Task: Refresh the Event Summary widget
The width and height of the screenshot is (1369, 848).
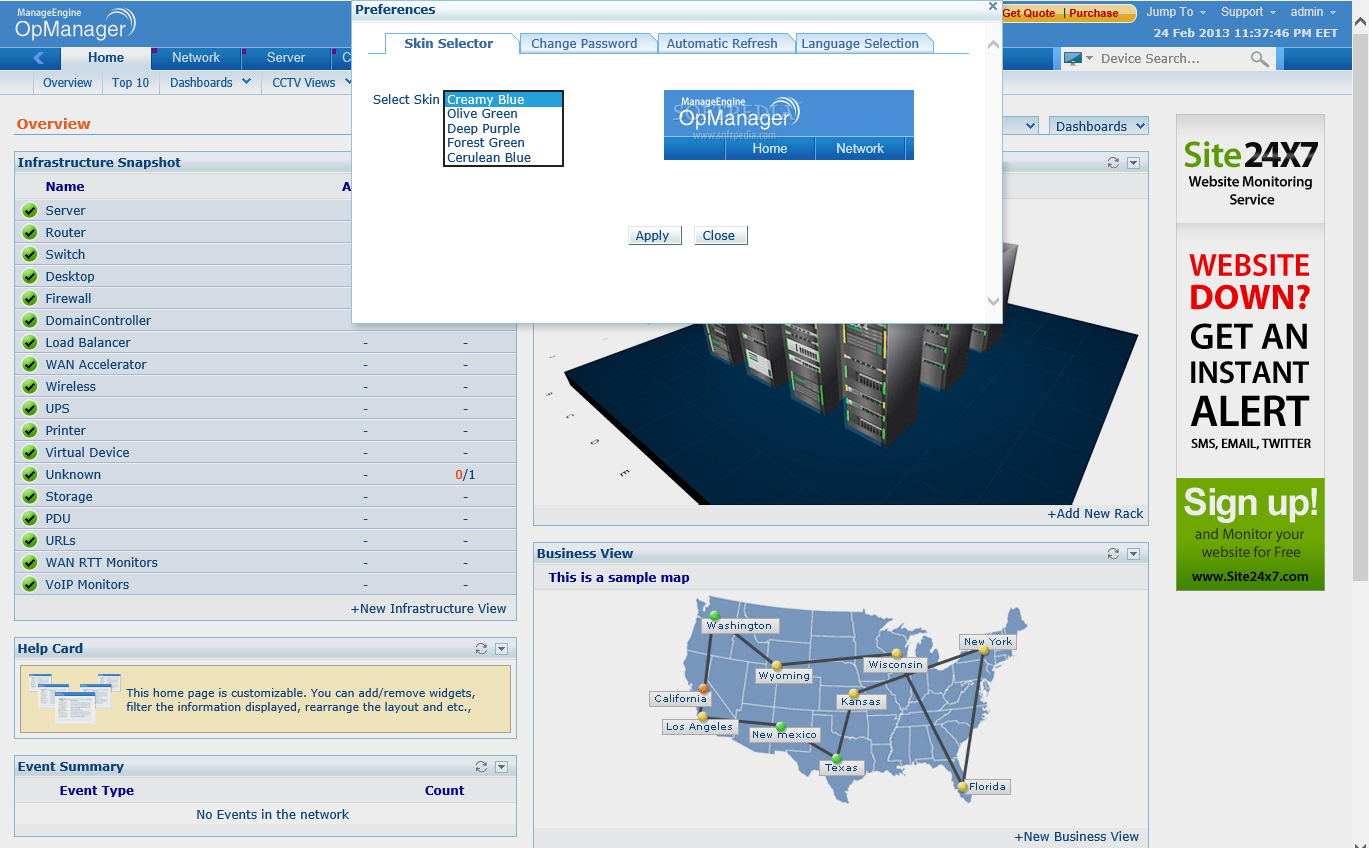Action: pyautogui.click(x=481, y=767)
